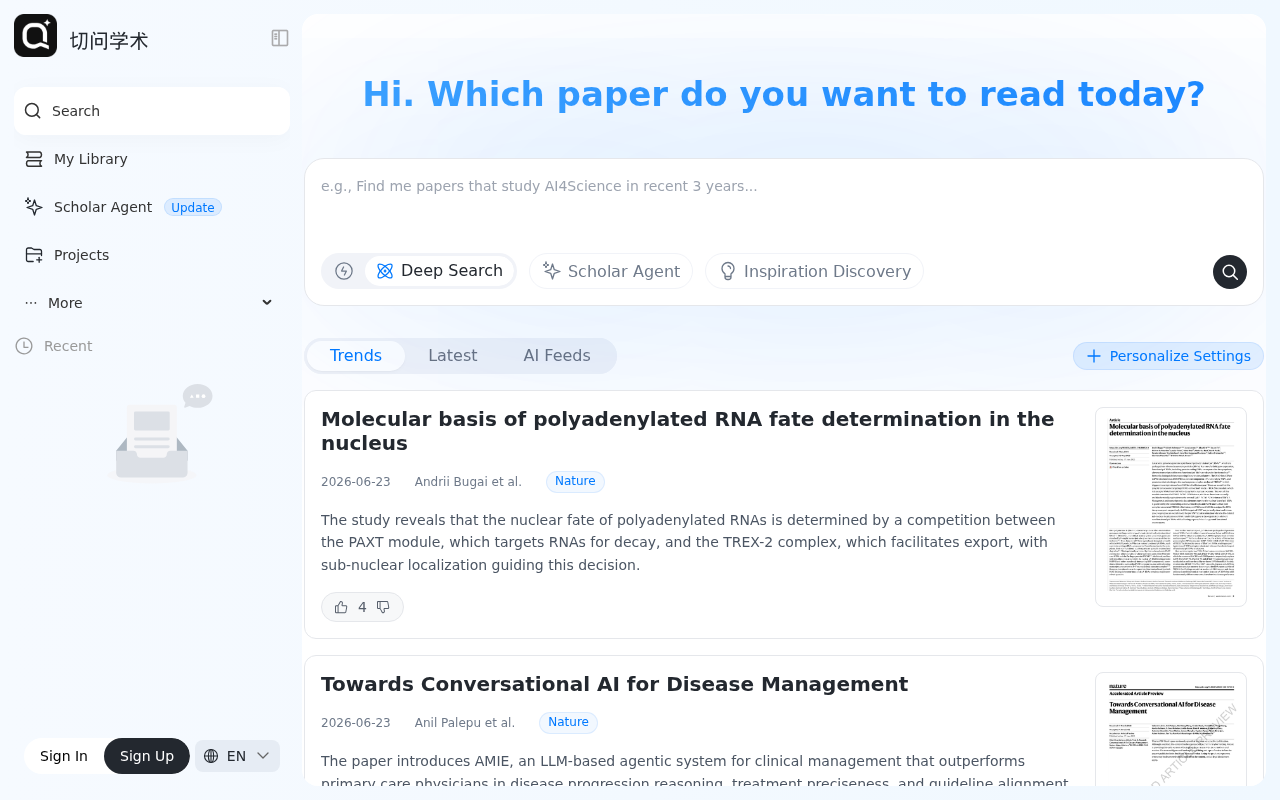Viewport: 1280px width, 800px height.
Task: Dislike the polyadenylated RNA paper
Action: (x=383, y=607)
